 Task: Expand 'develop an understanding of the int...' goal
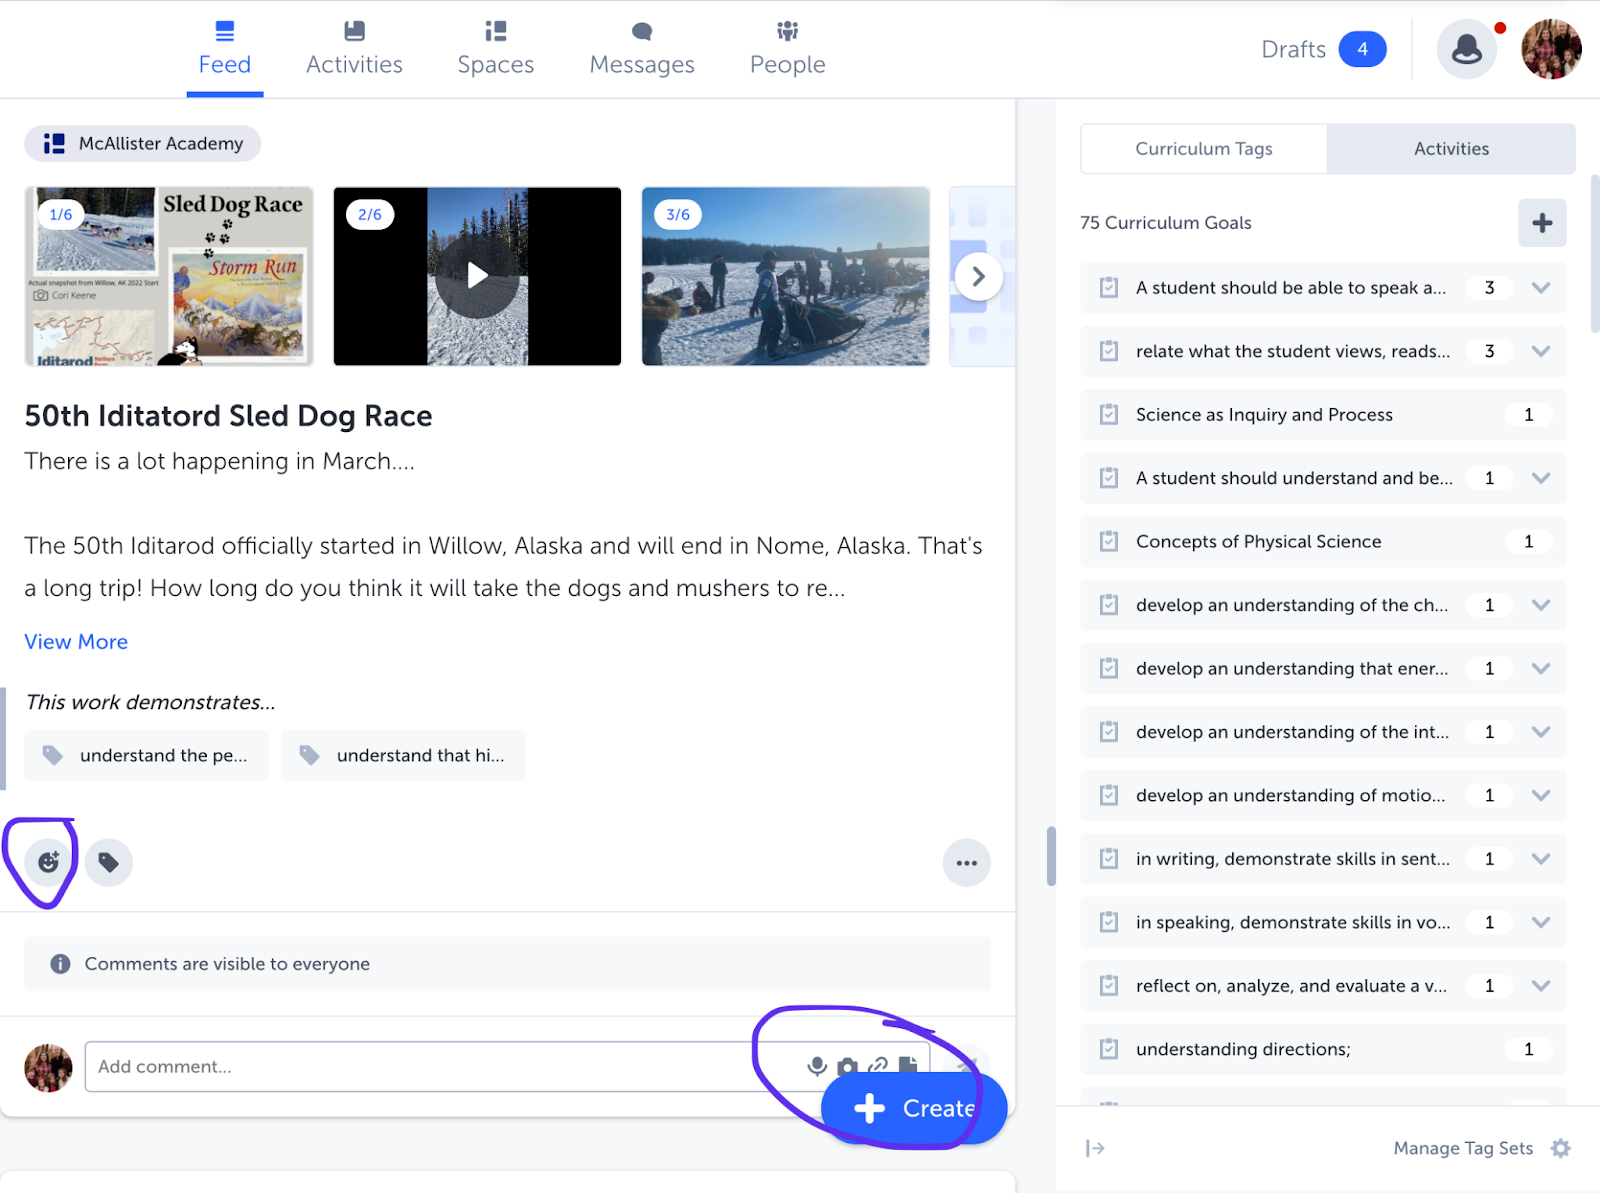pos(1541,732)
